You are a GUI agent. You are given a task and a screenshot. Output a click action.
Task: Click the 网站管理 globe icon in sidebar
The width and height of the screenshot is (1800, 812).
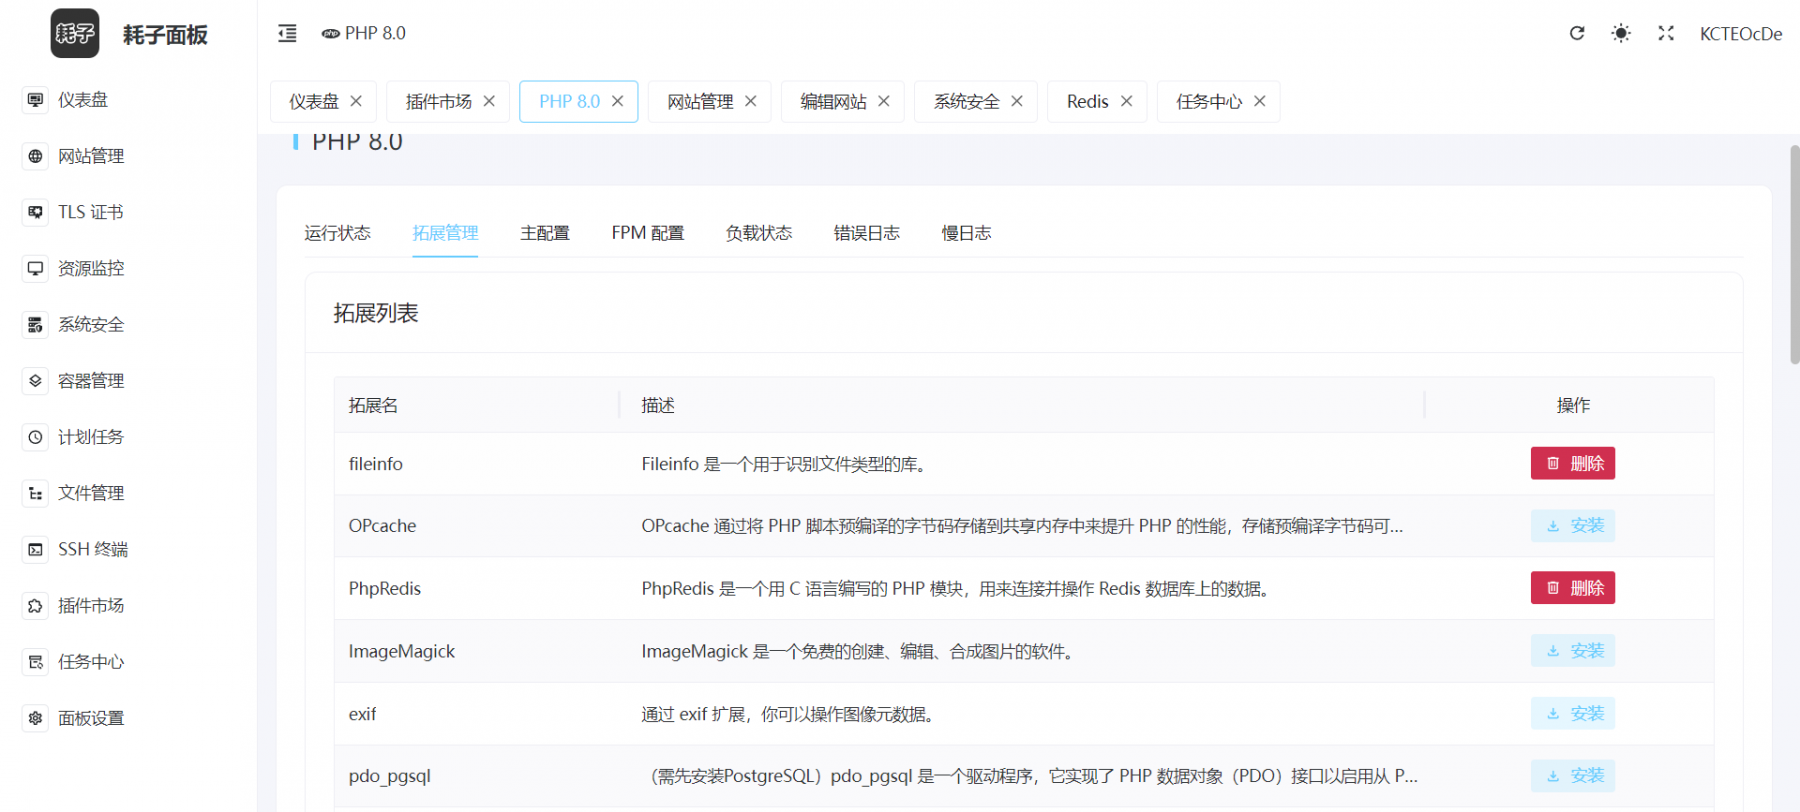click(36, 156)
